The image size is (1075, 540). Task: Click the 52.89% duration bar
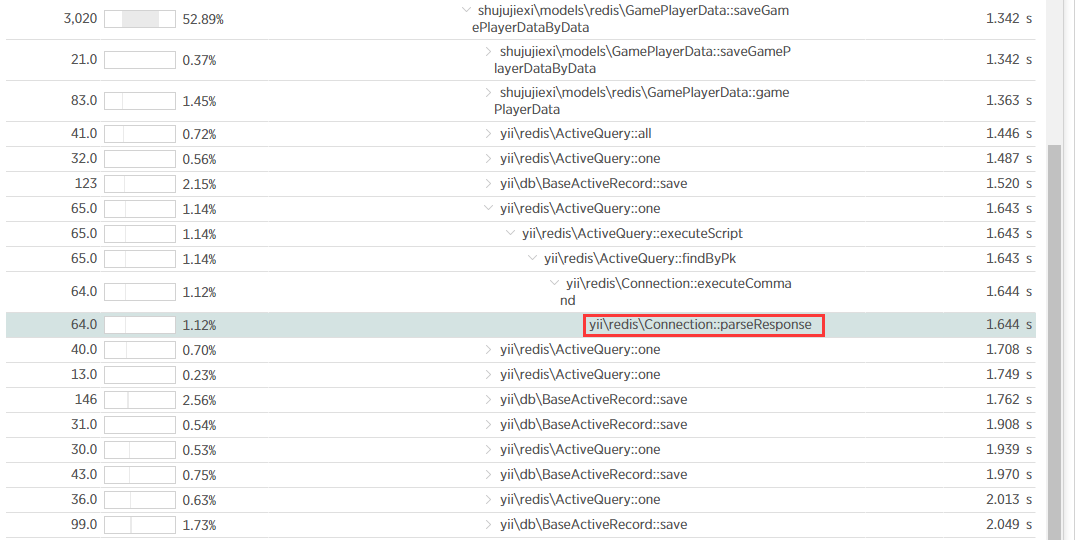click(140, 19)
